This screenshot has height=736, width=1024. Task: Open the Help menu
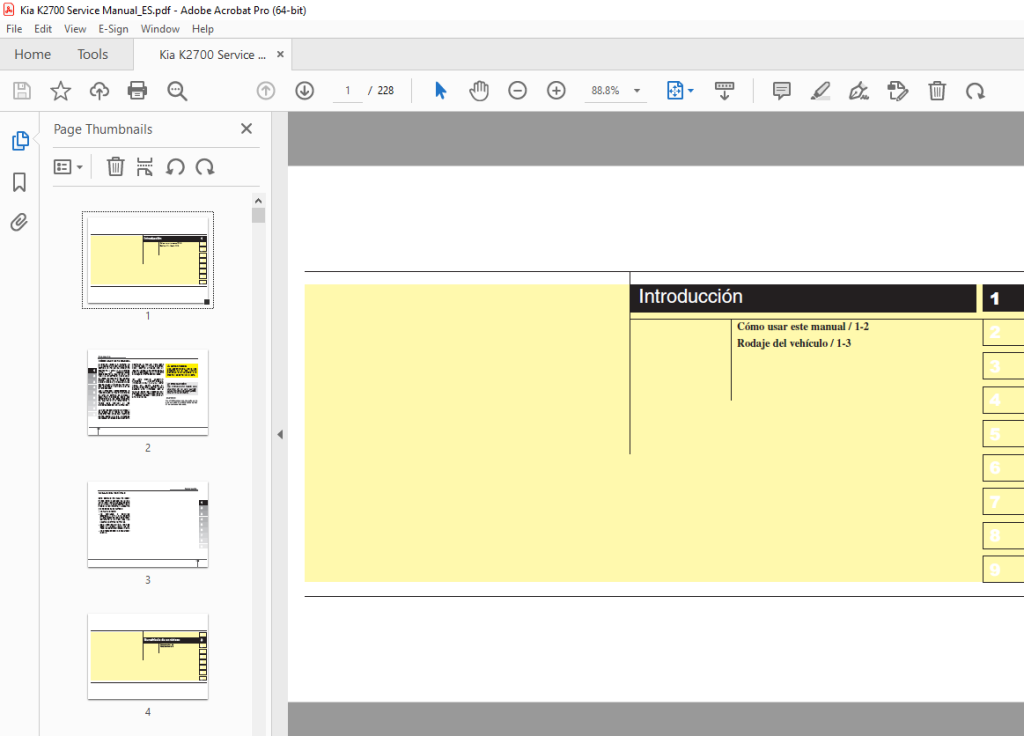(x=202, y=29)
